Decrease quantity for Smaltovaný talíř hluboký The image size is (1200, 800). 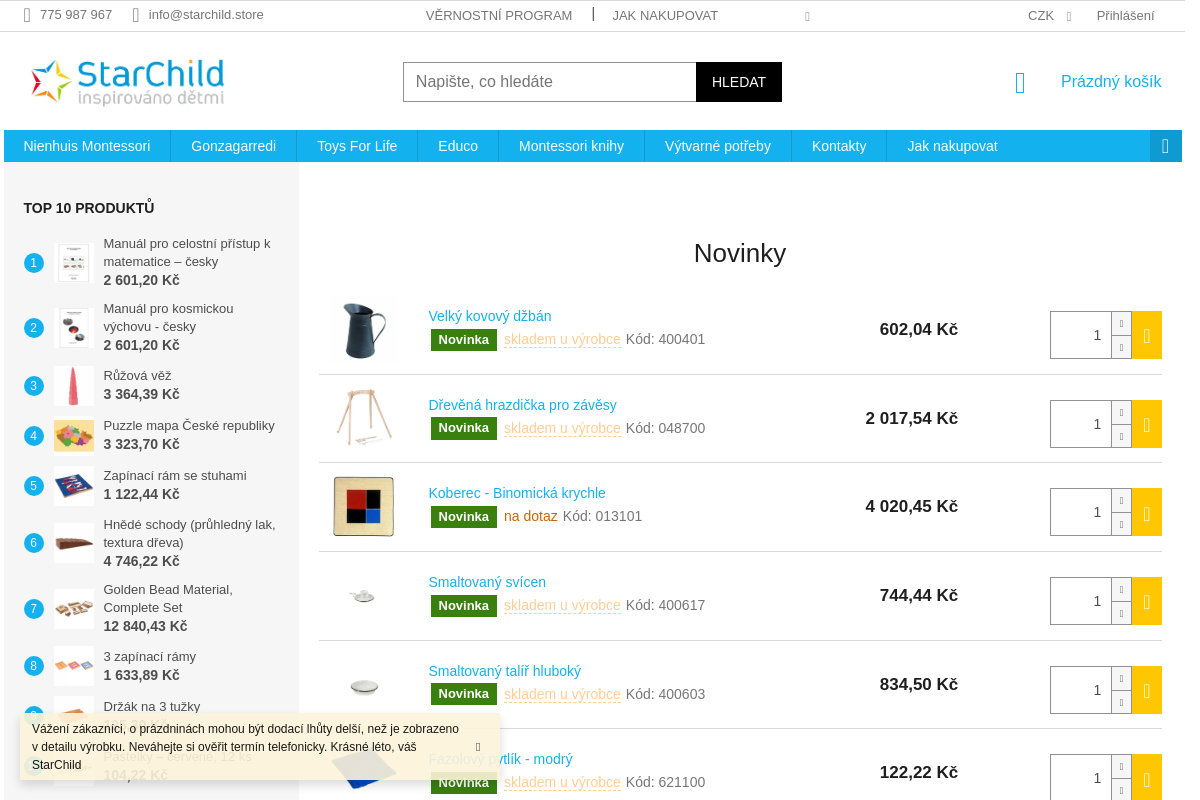[x=1121, y=702]
